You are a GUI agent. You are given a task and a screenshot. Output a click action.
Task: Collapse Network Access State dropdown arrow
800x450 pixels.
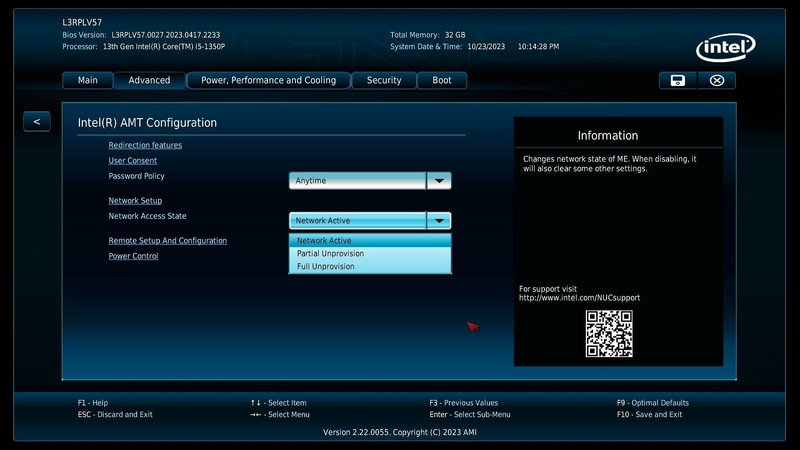tap(439, 220)
